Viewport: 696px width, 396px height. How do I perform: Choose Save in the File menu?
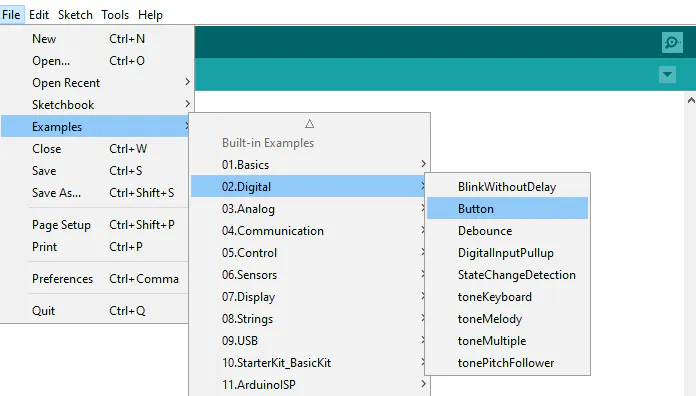coord(95,170)
